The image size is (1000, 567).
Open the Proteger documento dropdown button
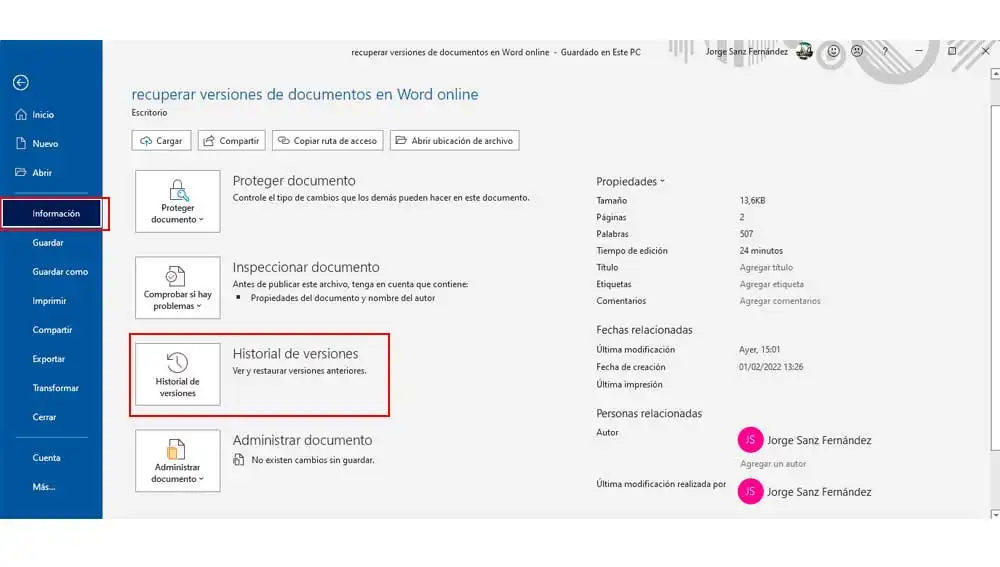178,201
